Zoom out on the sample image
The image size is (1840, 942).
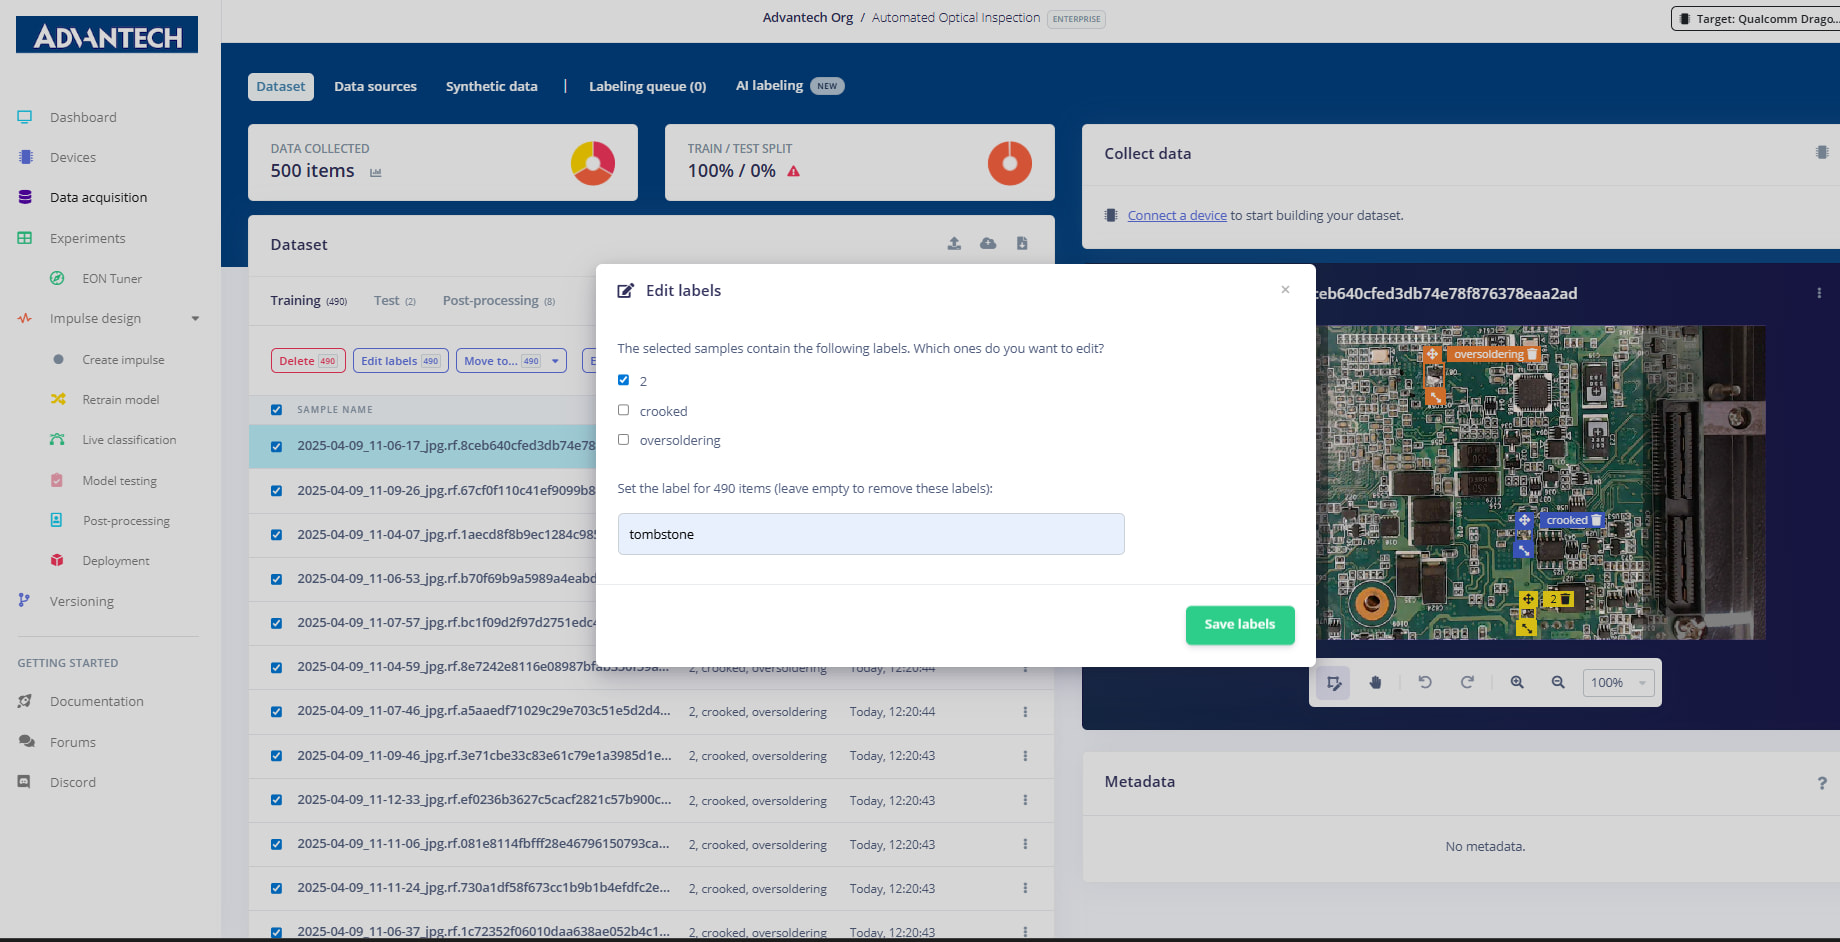point(1558,682)
